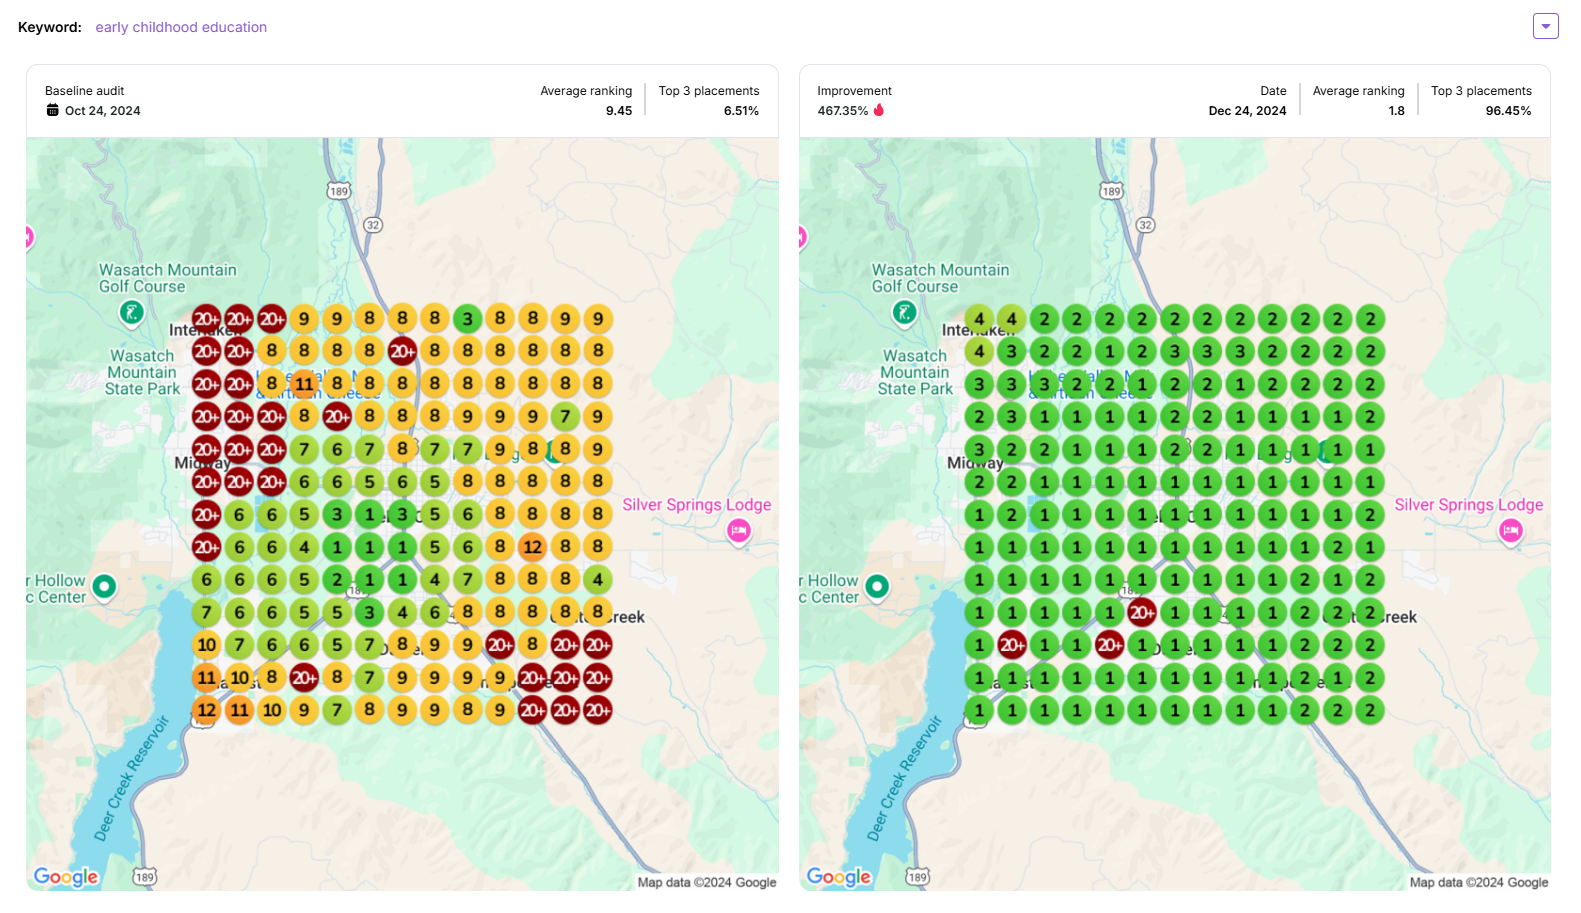Click bottom-left corner 12 marker on baseline grid
Image resolution: width=1581 pixels, height=913 pixels.
tap(206, 710)
